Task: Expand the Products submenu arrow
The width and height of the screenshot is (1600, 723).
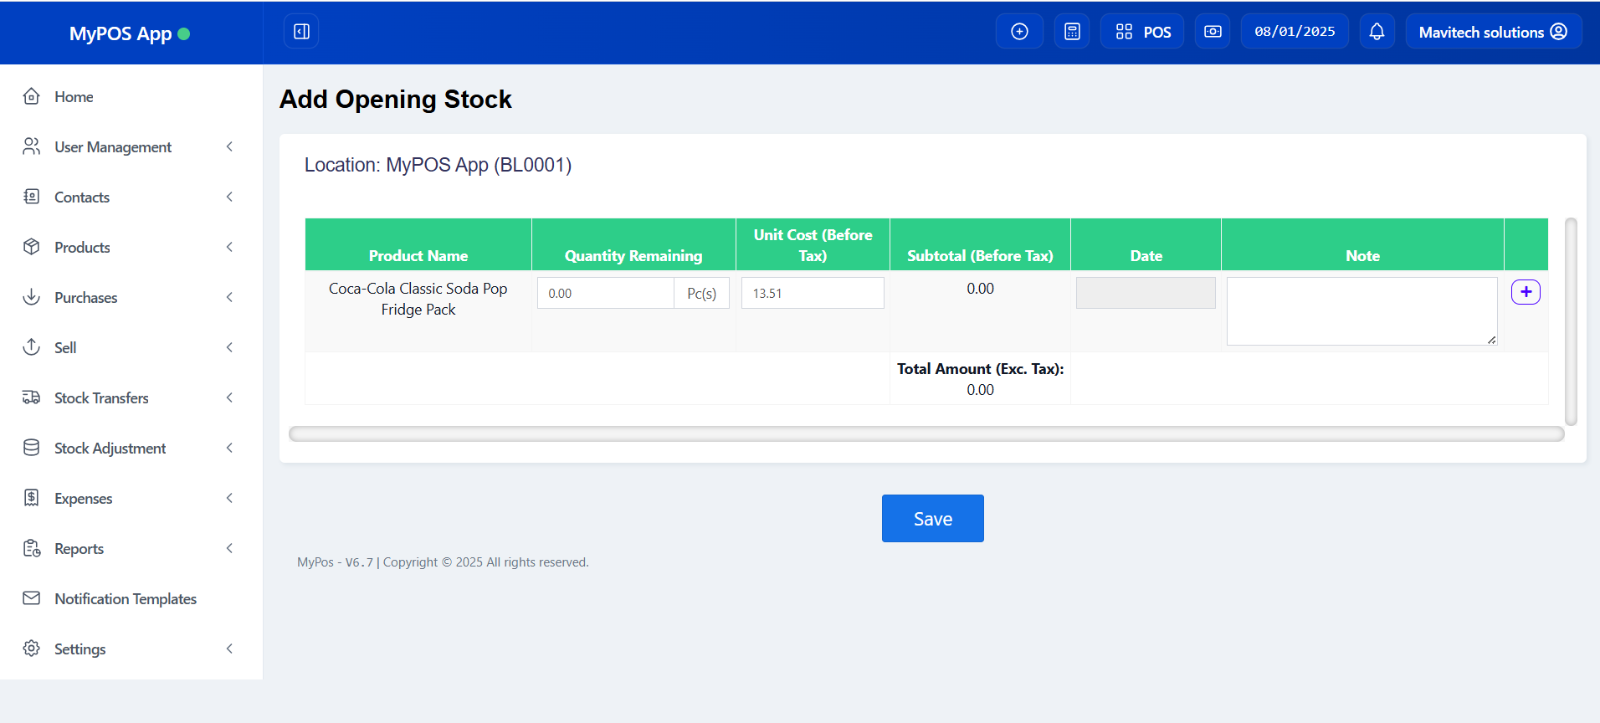Action: 229,247
